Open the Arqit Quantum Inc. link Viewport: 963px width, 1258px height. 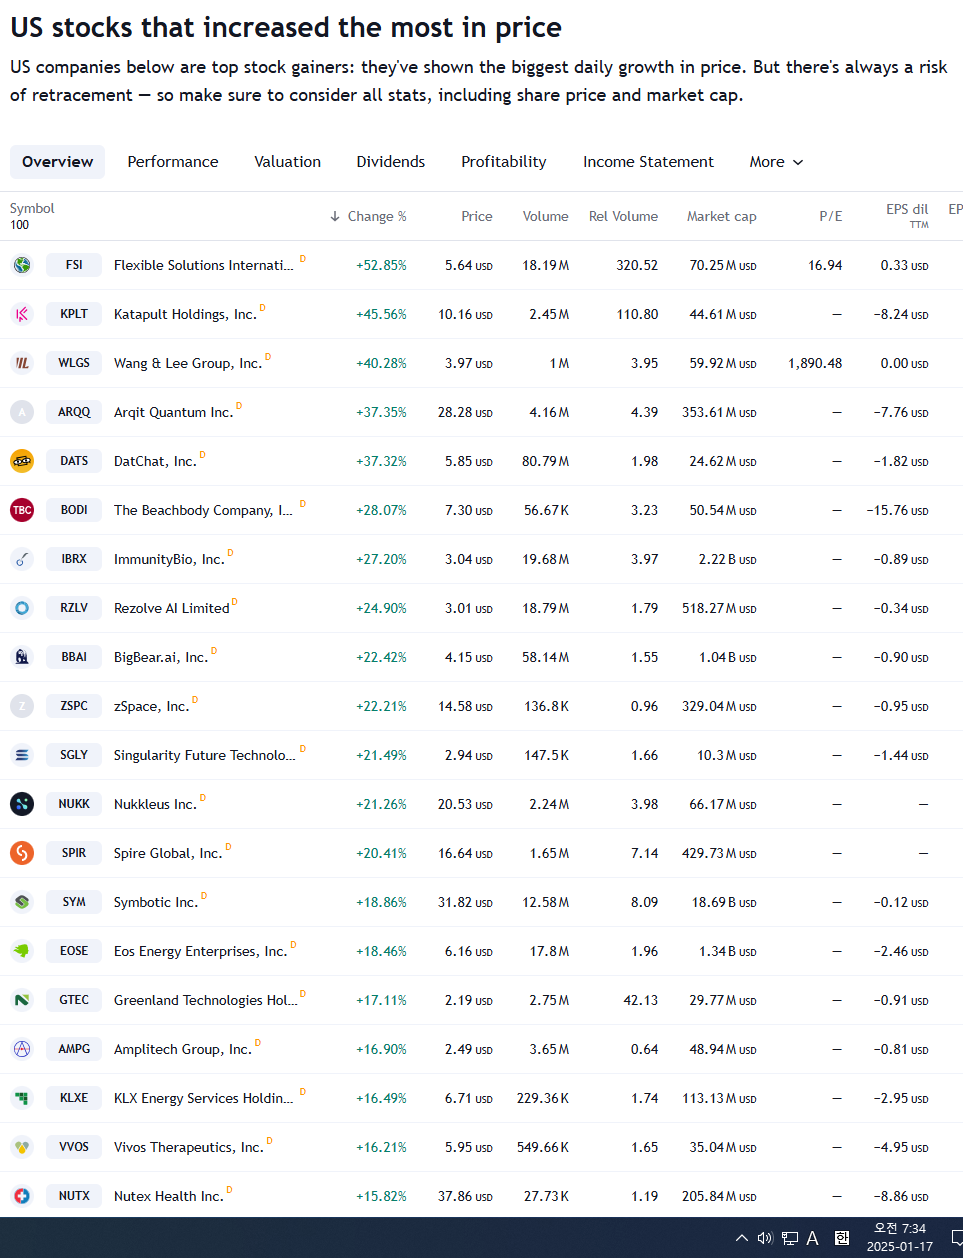coord(173,412)
